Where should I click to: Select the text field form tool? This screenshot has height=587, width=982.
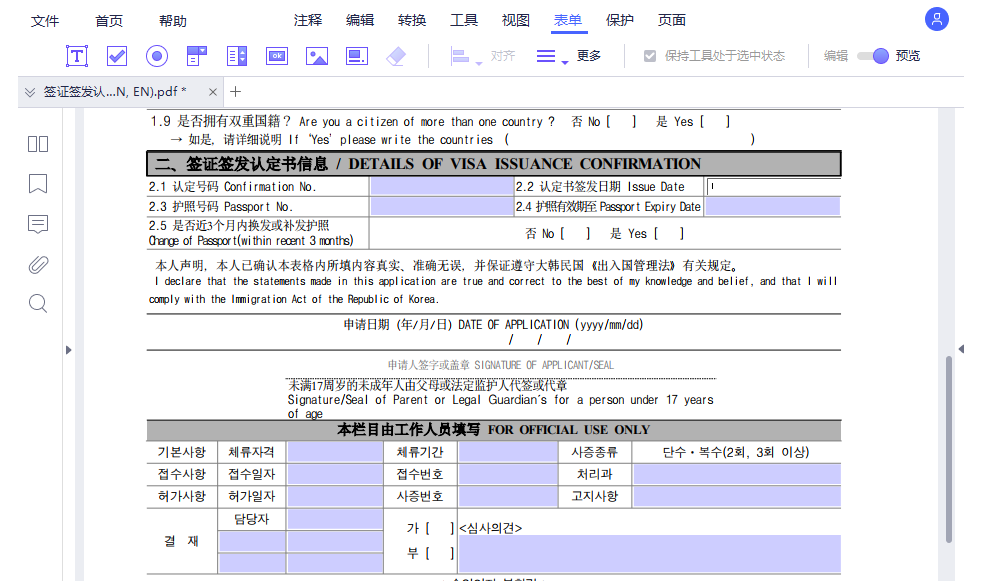click(77, 56)
